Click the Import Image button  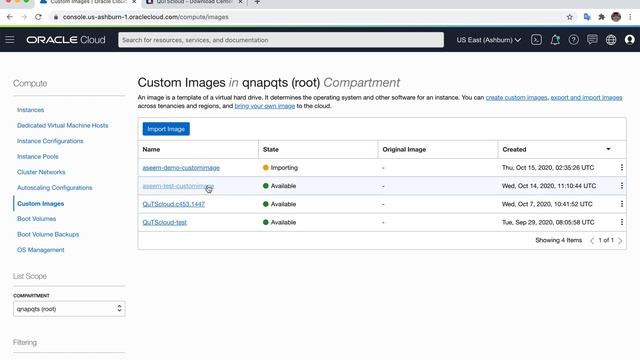point(166,129)
